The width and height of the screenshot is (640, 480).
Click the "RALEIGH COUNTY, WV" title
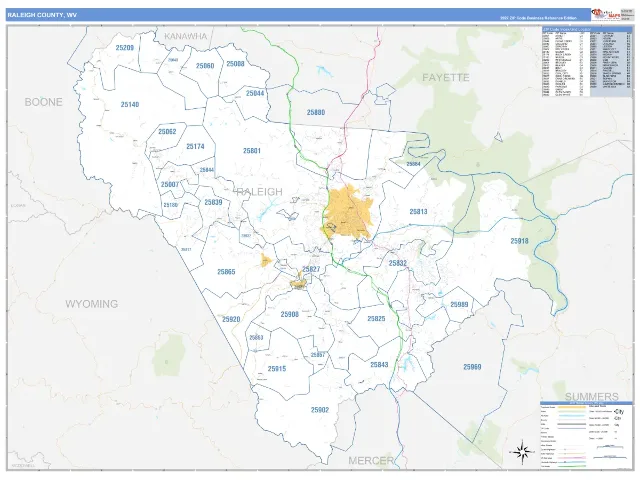tap(42, 15)
